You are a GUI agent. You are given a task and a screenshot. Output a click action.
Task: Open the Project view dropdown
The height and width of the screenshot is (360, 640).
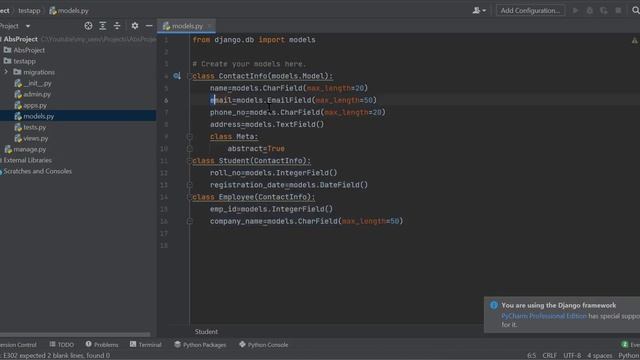[28, 26]
